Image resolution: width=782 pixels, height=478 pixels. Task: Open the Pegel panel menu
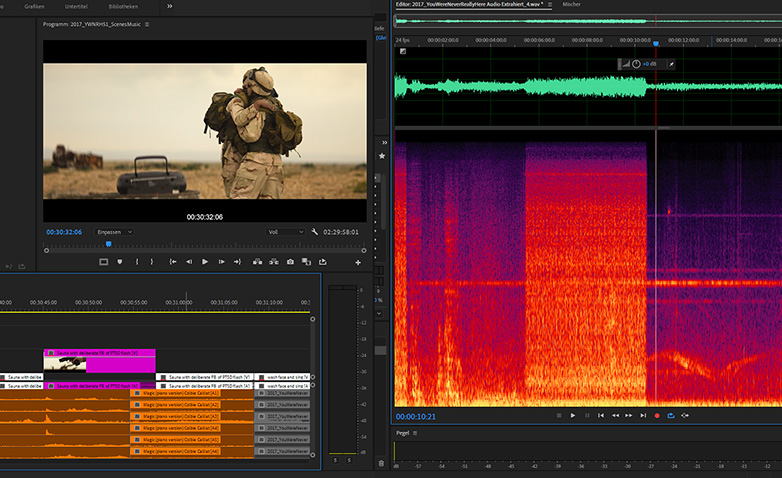pyautogui.click(x=415, y=433)
